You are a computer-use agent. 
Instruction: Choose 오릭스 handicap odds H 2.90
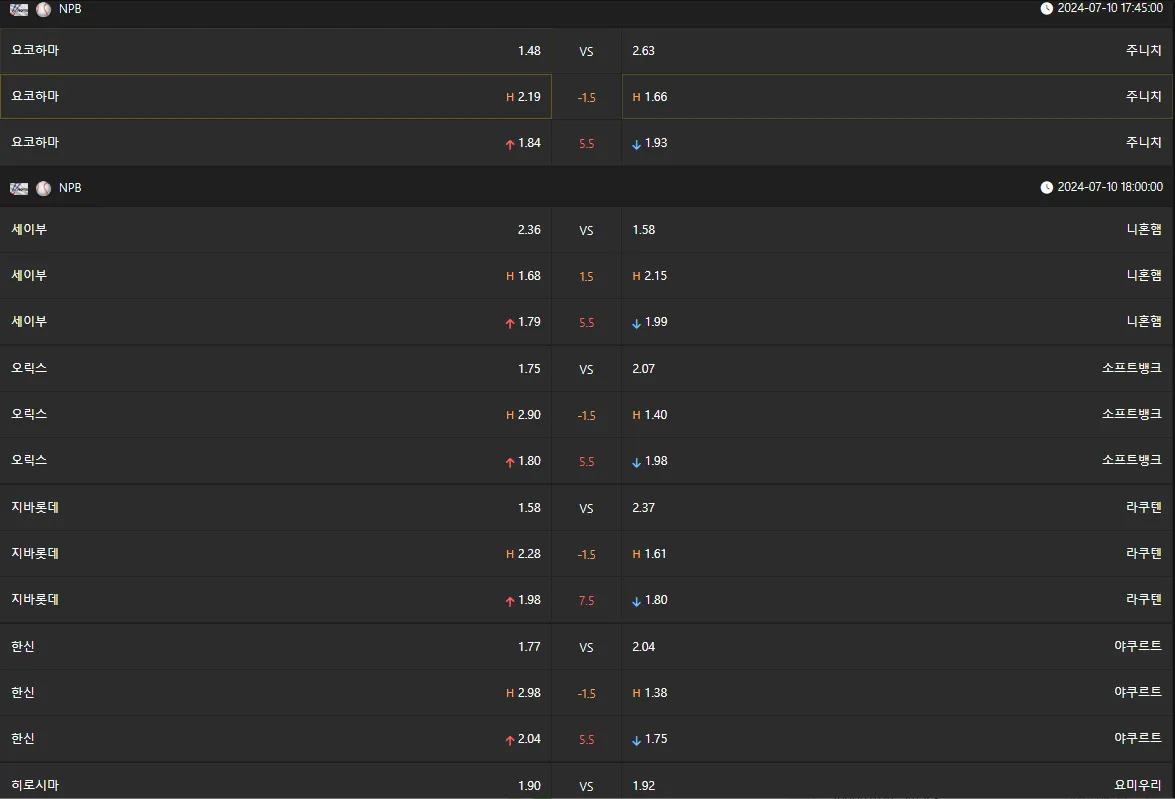tap(276, 414)
